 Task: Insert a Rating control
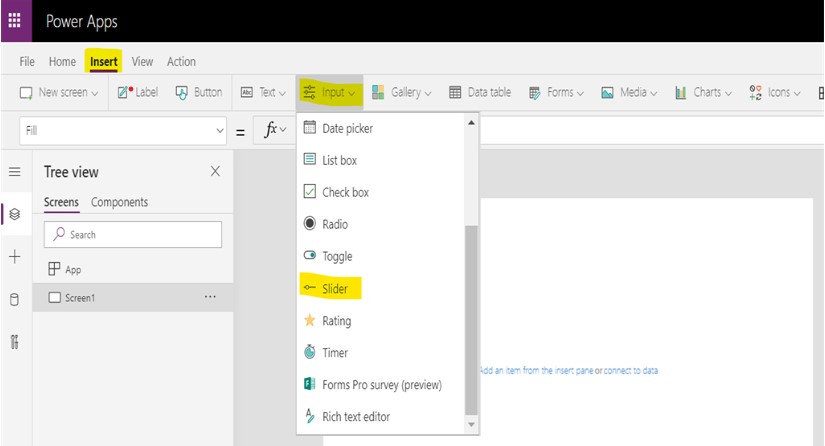pyautogui.click(x=381, y=320)
